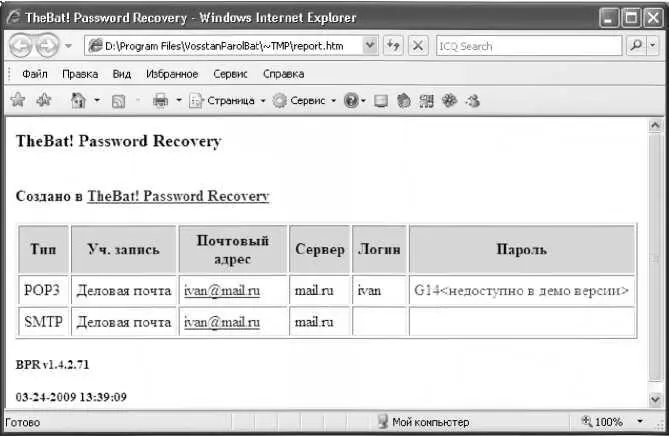
Task: Click the Логин column header
Action: [x=379, y=249]
